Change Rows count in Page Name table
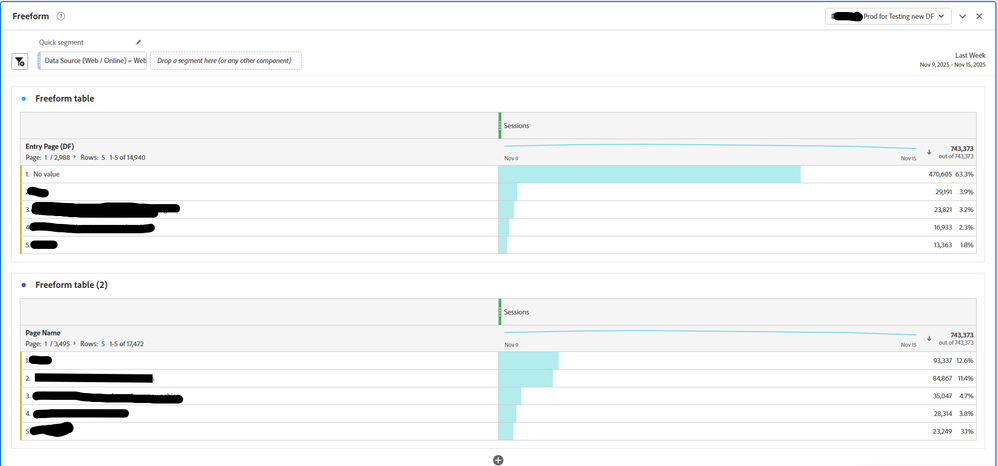 [103, 344]
